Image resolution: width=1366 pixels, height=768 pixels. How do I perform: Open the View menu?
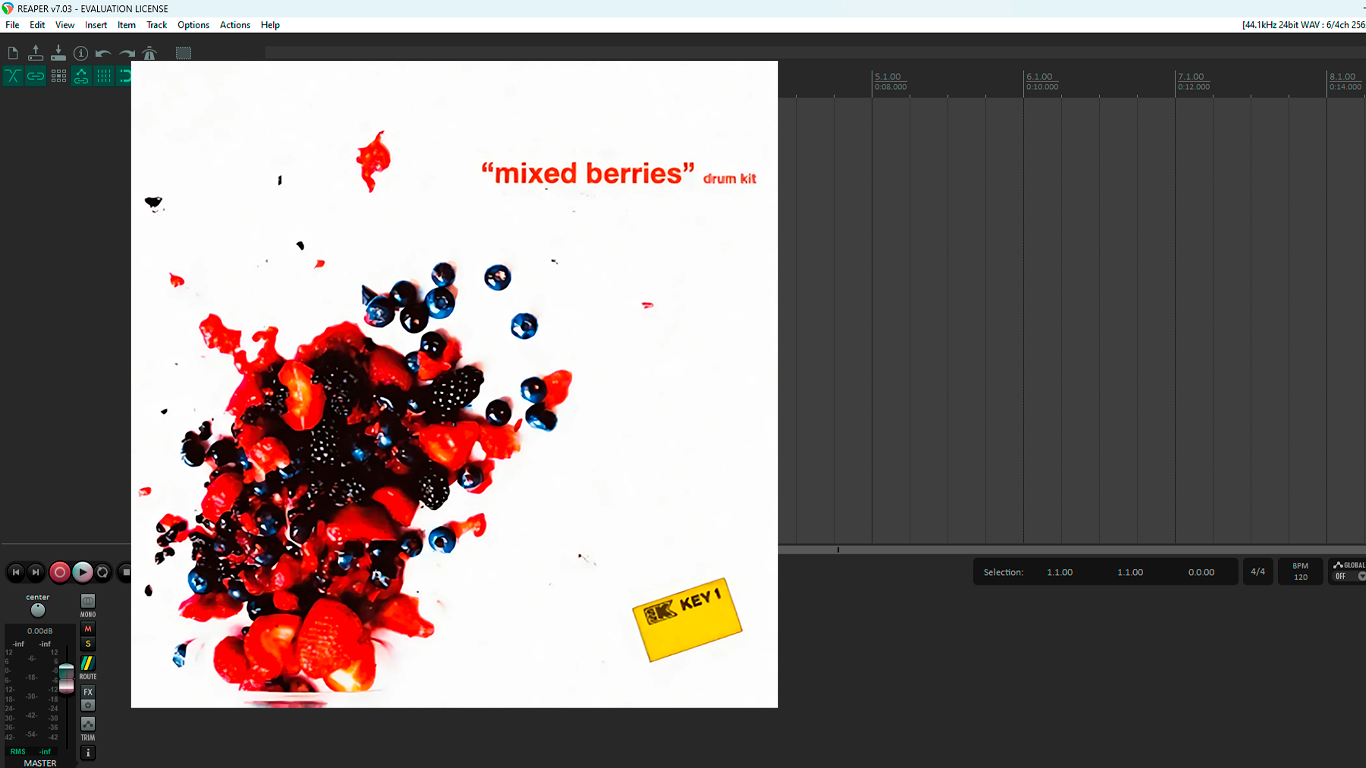(x=65, y=25)
